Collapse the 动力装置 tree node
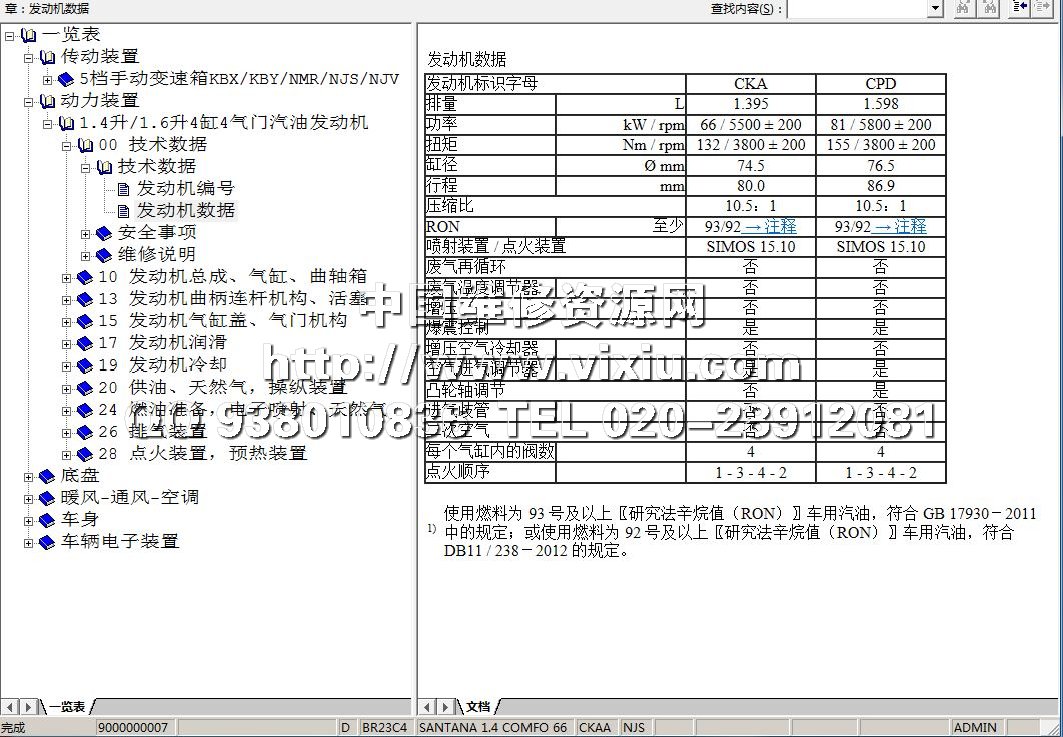1063x737 pixels. coord(29,101)
